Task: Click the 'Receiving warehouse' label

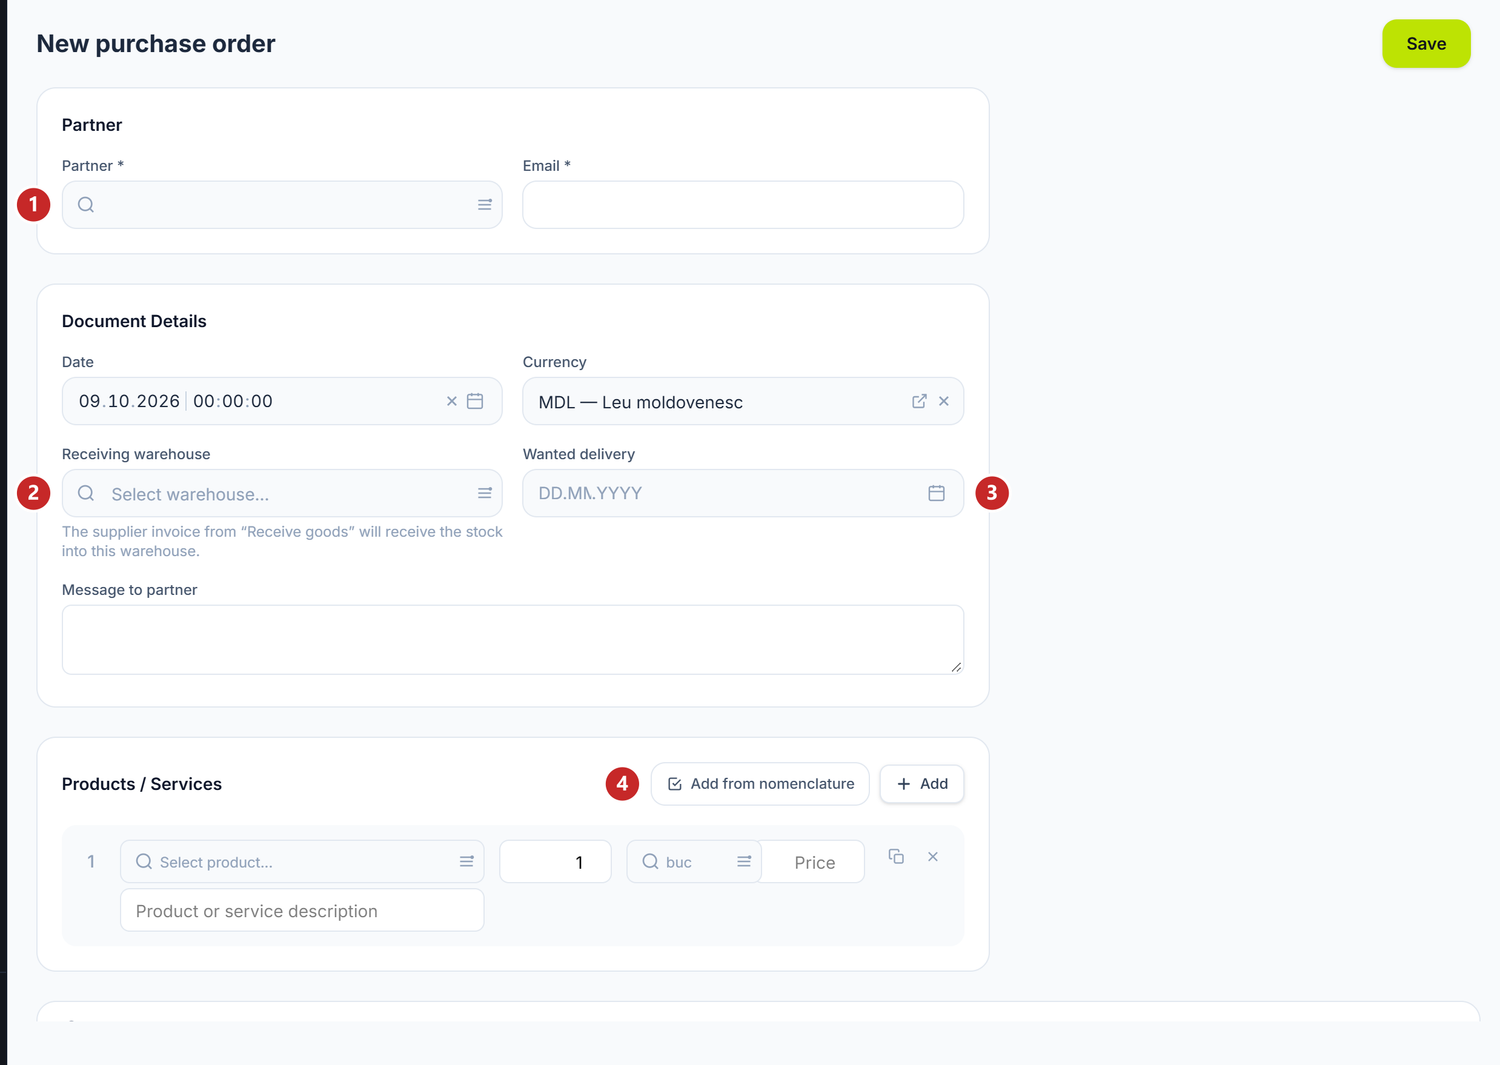Action: tap(136, 454)
